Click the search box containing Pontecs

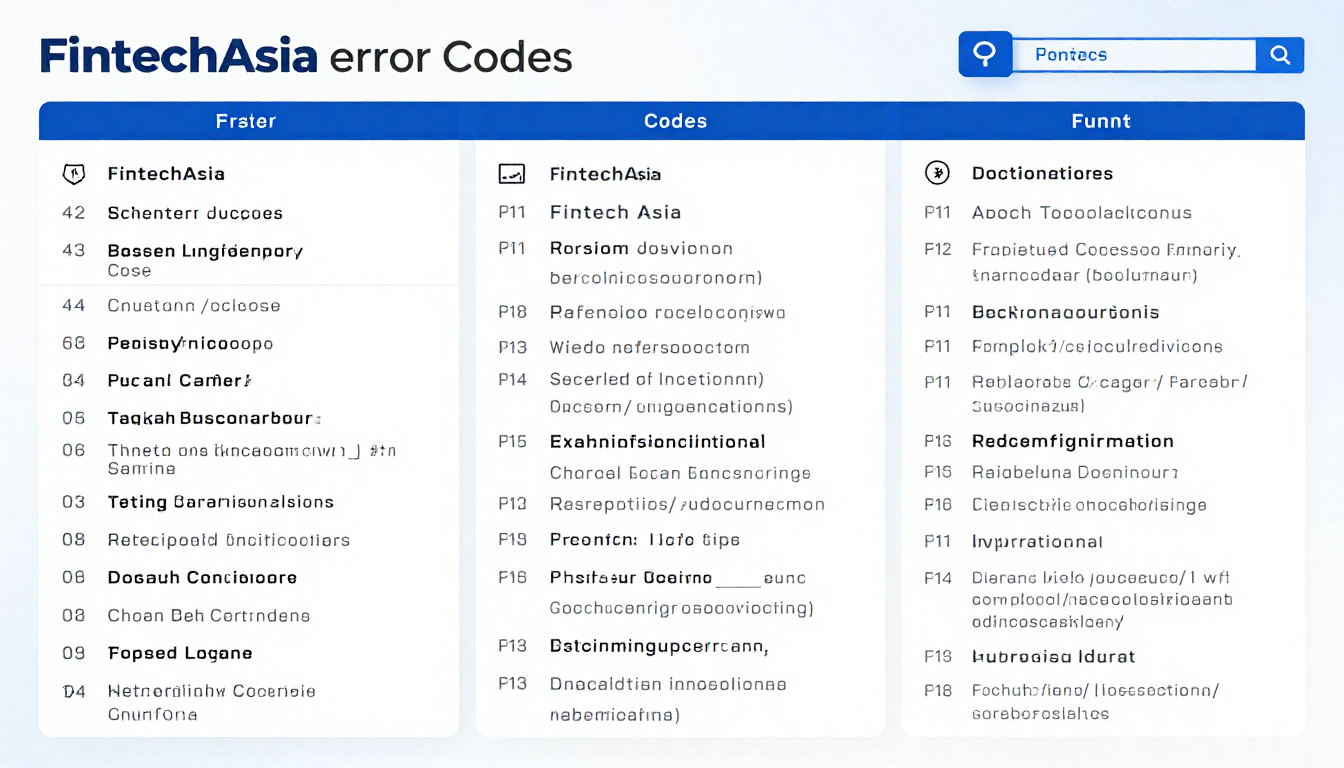[x=1135, y=55]
